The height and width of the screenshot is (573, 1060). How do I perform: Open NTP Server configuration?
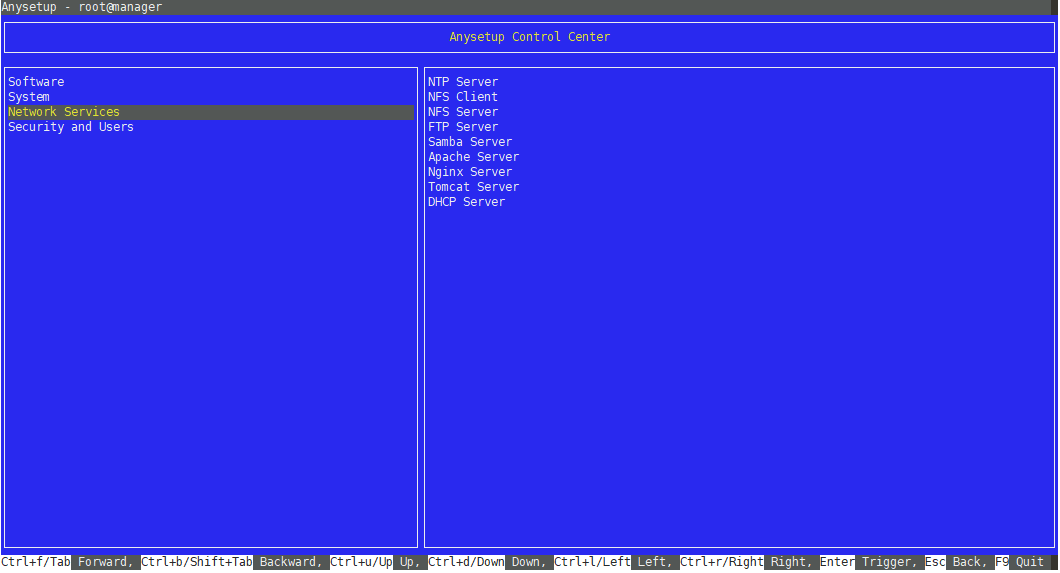[463, 82]
